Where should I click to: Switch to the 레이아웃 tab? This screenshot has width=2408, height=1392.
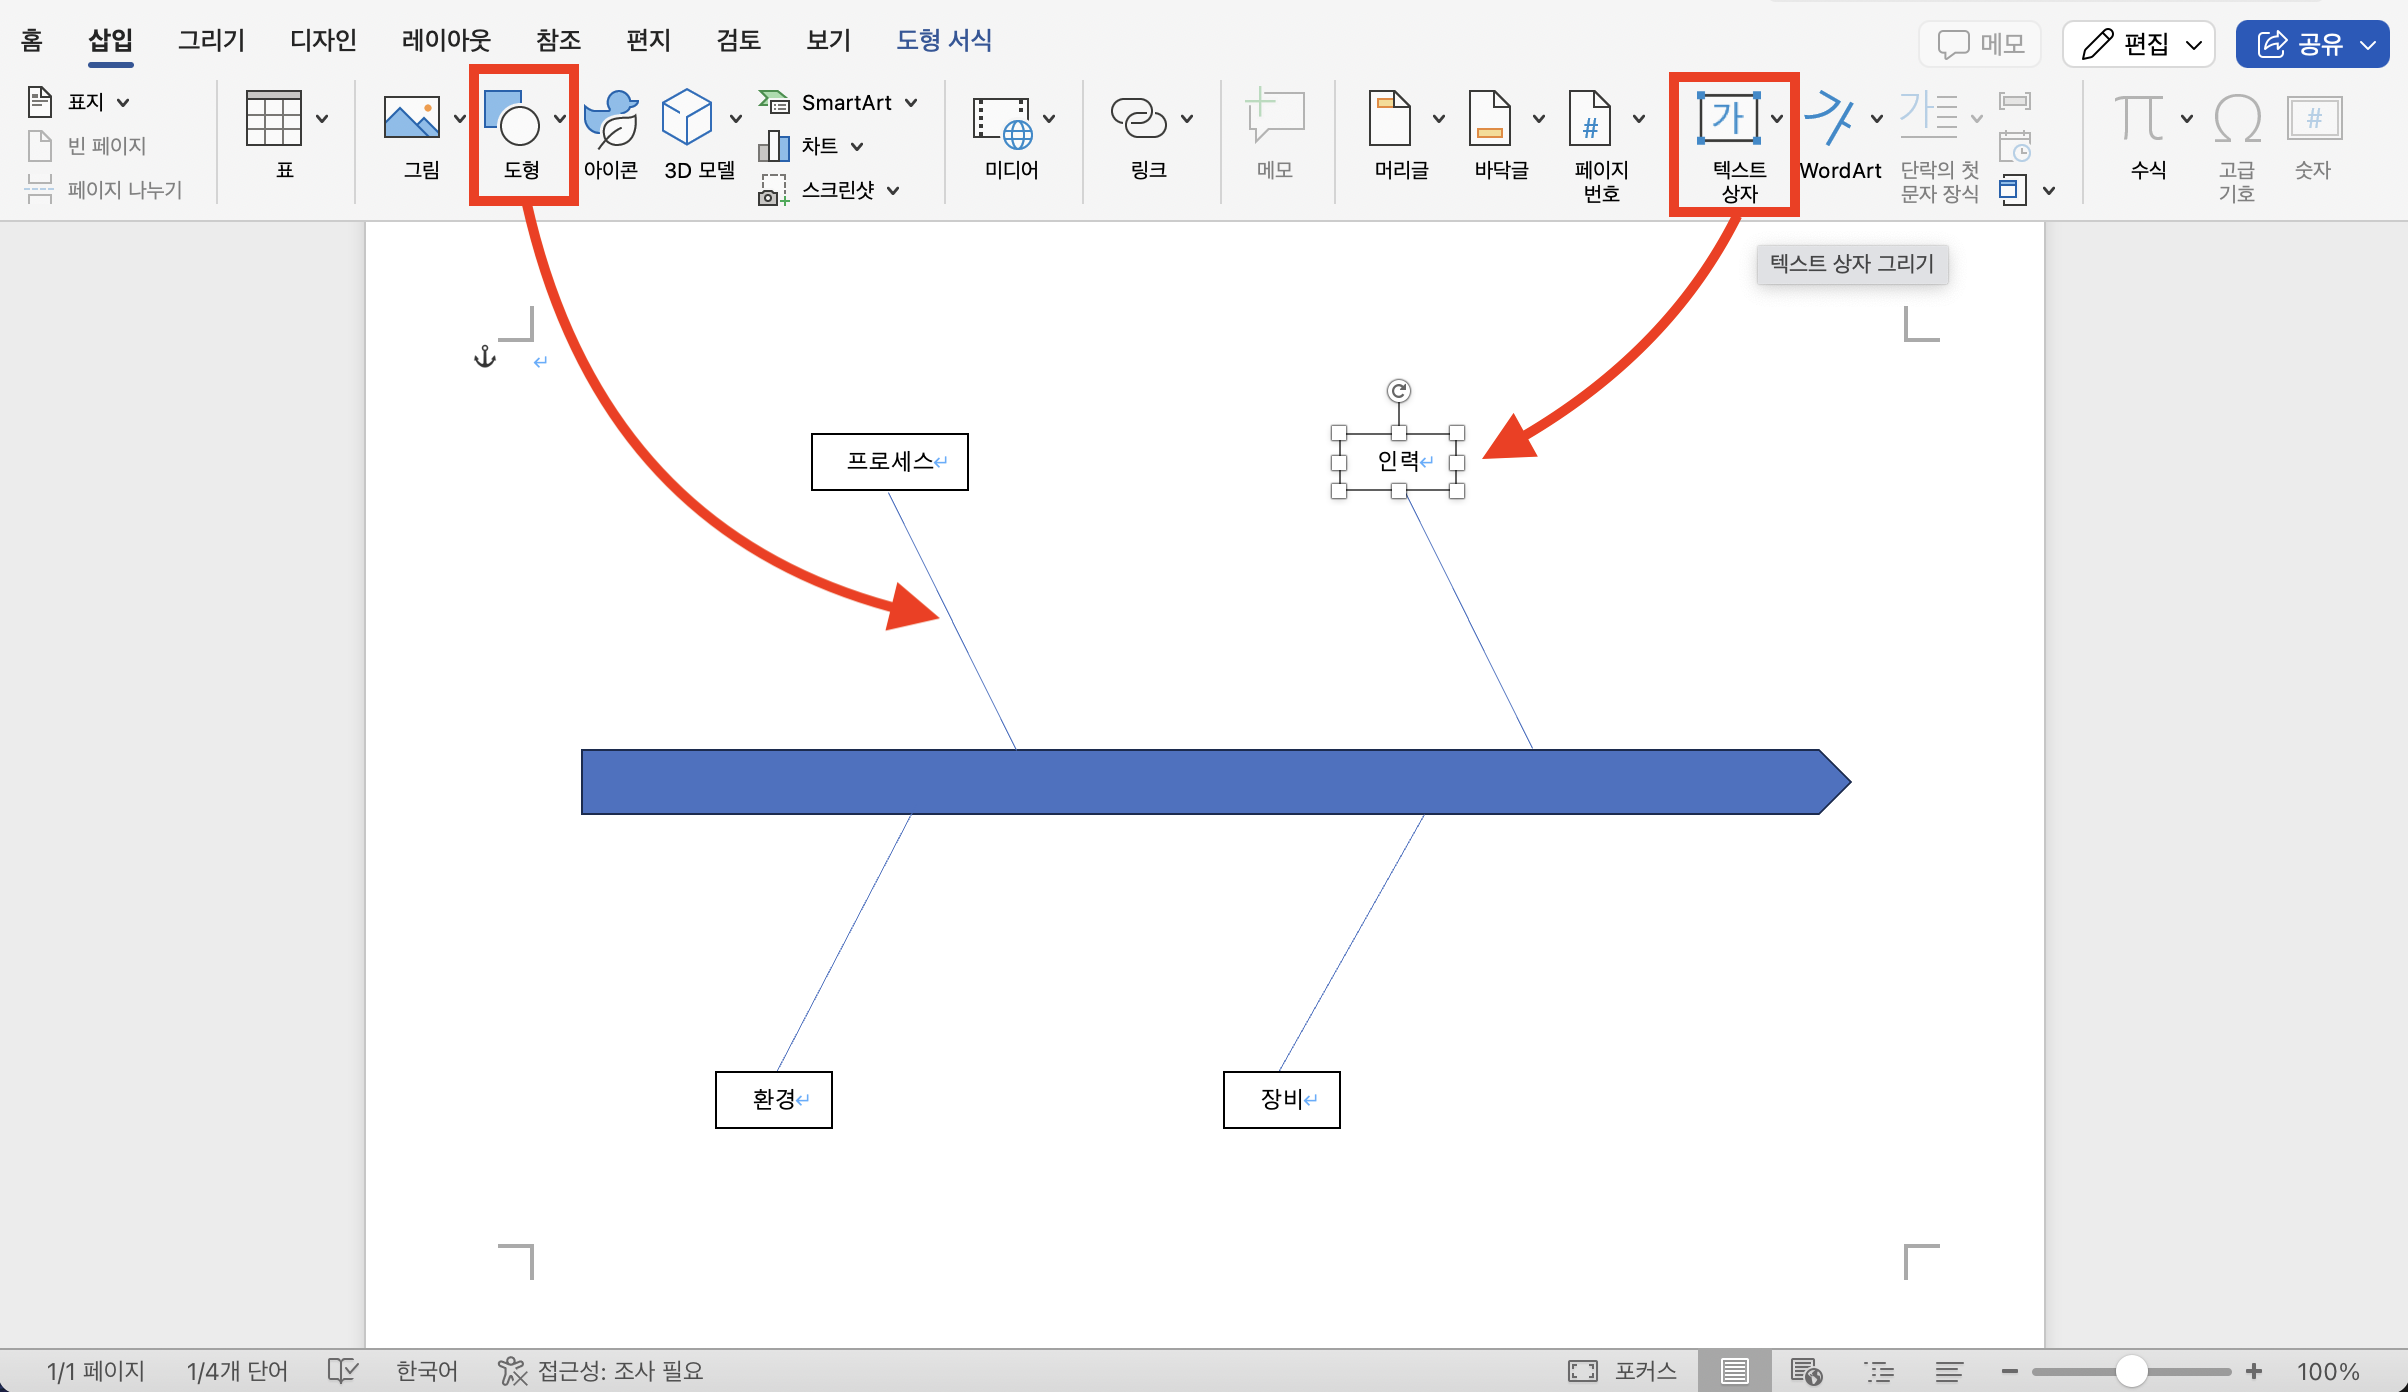click(446, 40)
